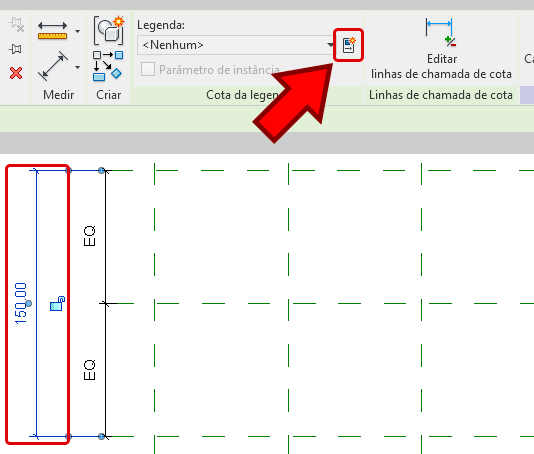Click the 150.00 dimension text value
Screen dimensions: 534x454
click(x=21, y=303)
